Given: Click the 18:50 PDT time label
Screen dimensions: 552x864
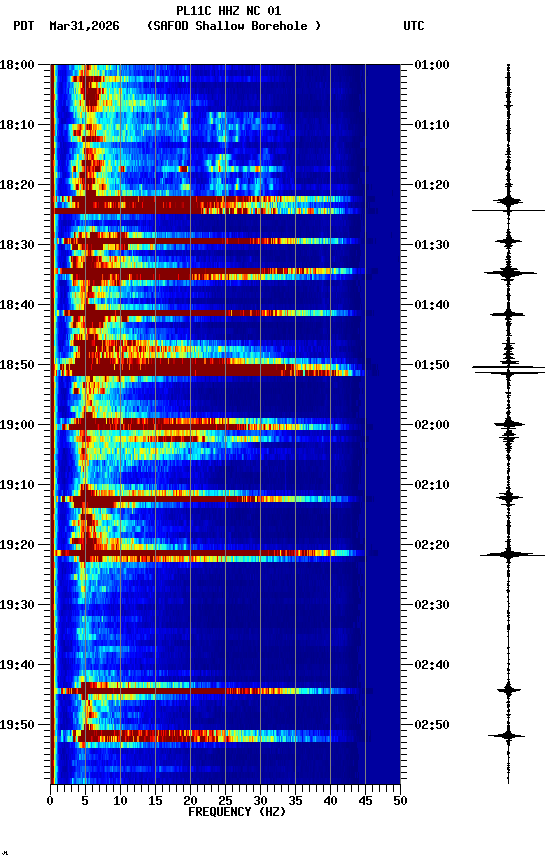Looking at the screenshot, I should click(17, 365).
